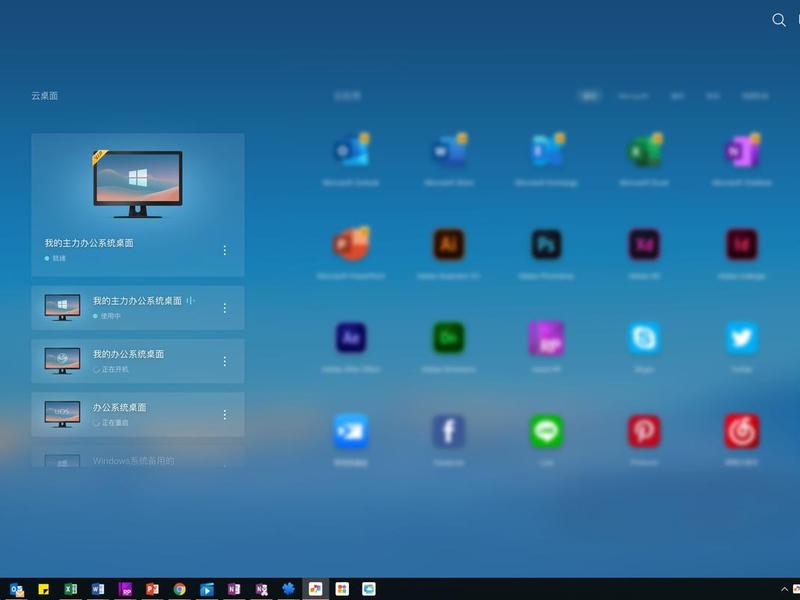
Task: Open Microsoft Exchange in the app grid
Action: pos(546,149)
